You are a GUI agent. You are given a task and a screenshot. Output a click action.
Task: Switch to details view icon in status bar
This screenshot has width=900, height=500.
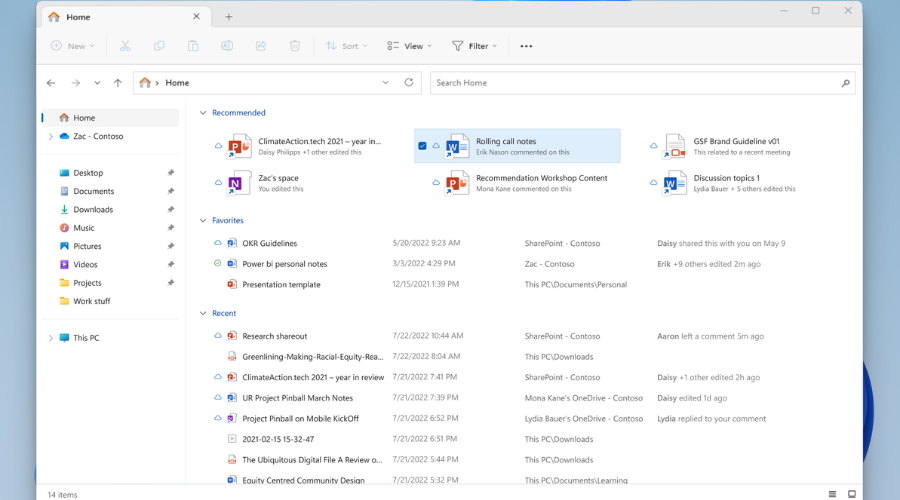pyautogui.click(x=832, y=494)
